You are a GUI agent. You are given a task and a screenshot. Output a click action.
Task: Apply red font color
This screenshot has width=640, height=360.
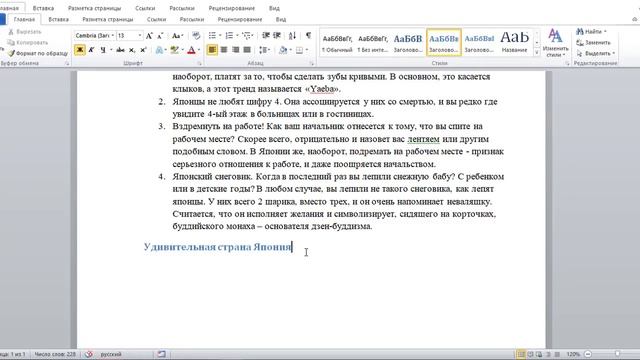point(191,50)
